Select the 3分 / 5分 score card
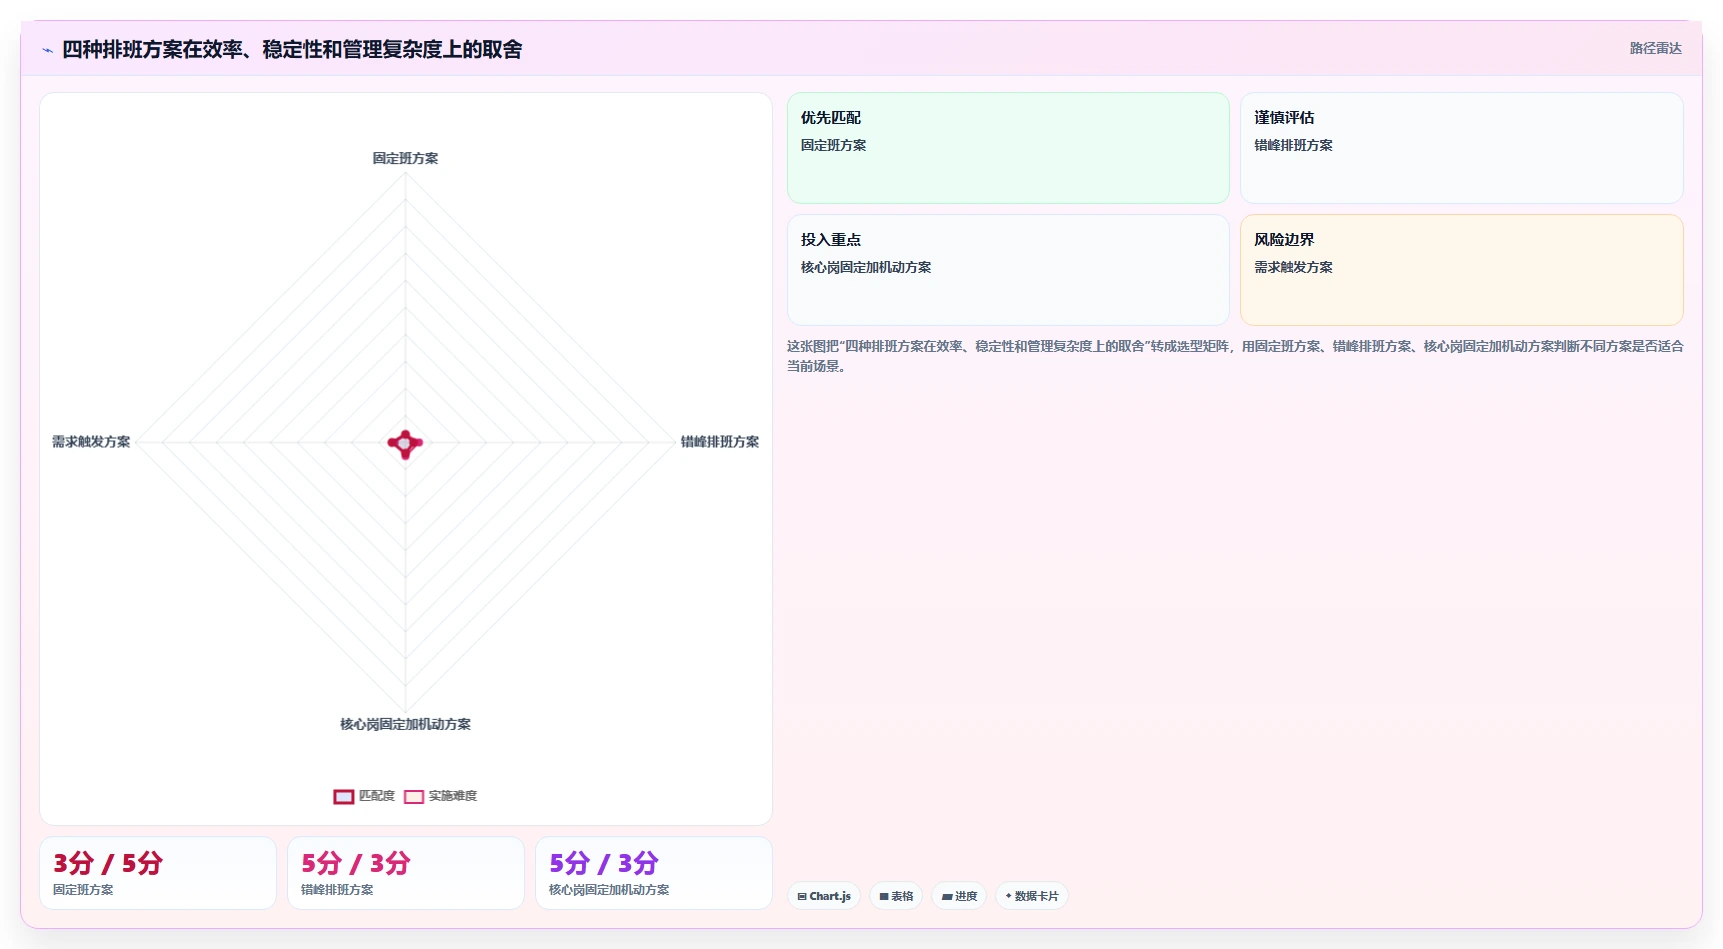Viewport: 1723px width, 949px height. (158, 873)
